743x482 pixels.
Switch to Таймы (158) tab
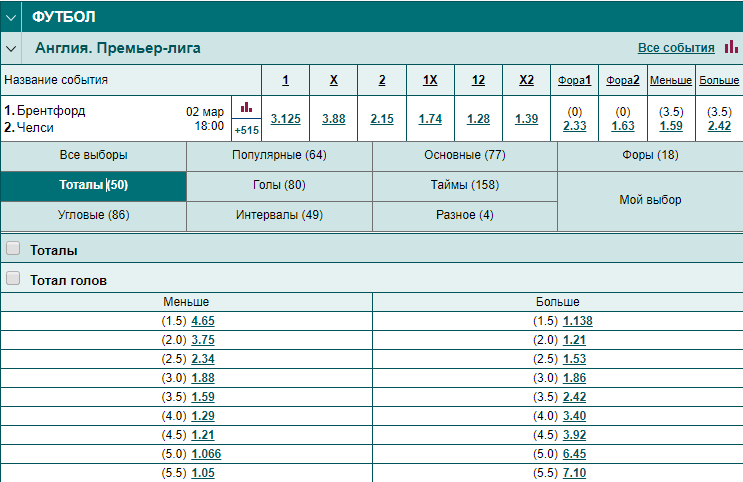click(x=465, y=185)
